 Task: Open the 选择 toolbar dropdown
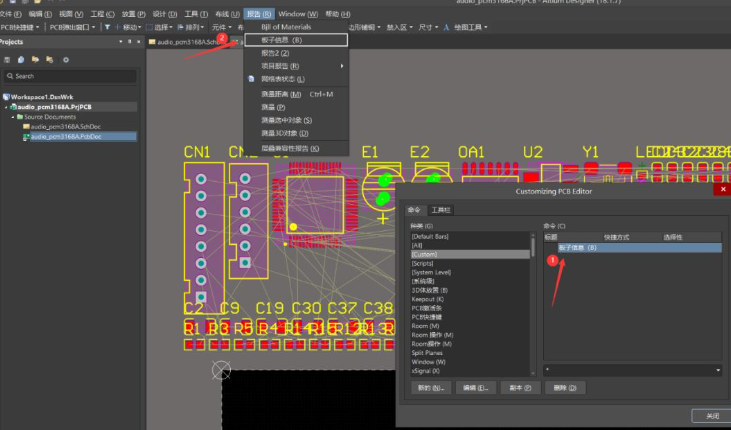pyautogui.click(x=159, y=28)
